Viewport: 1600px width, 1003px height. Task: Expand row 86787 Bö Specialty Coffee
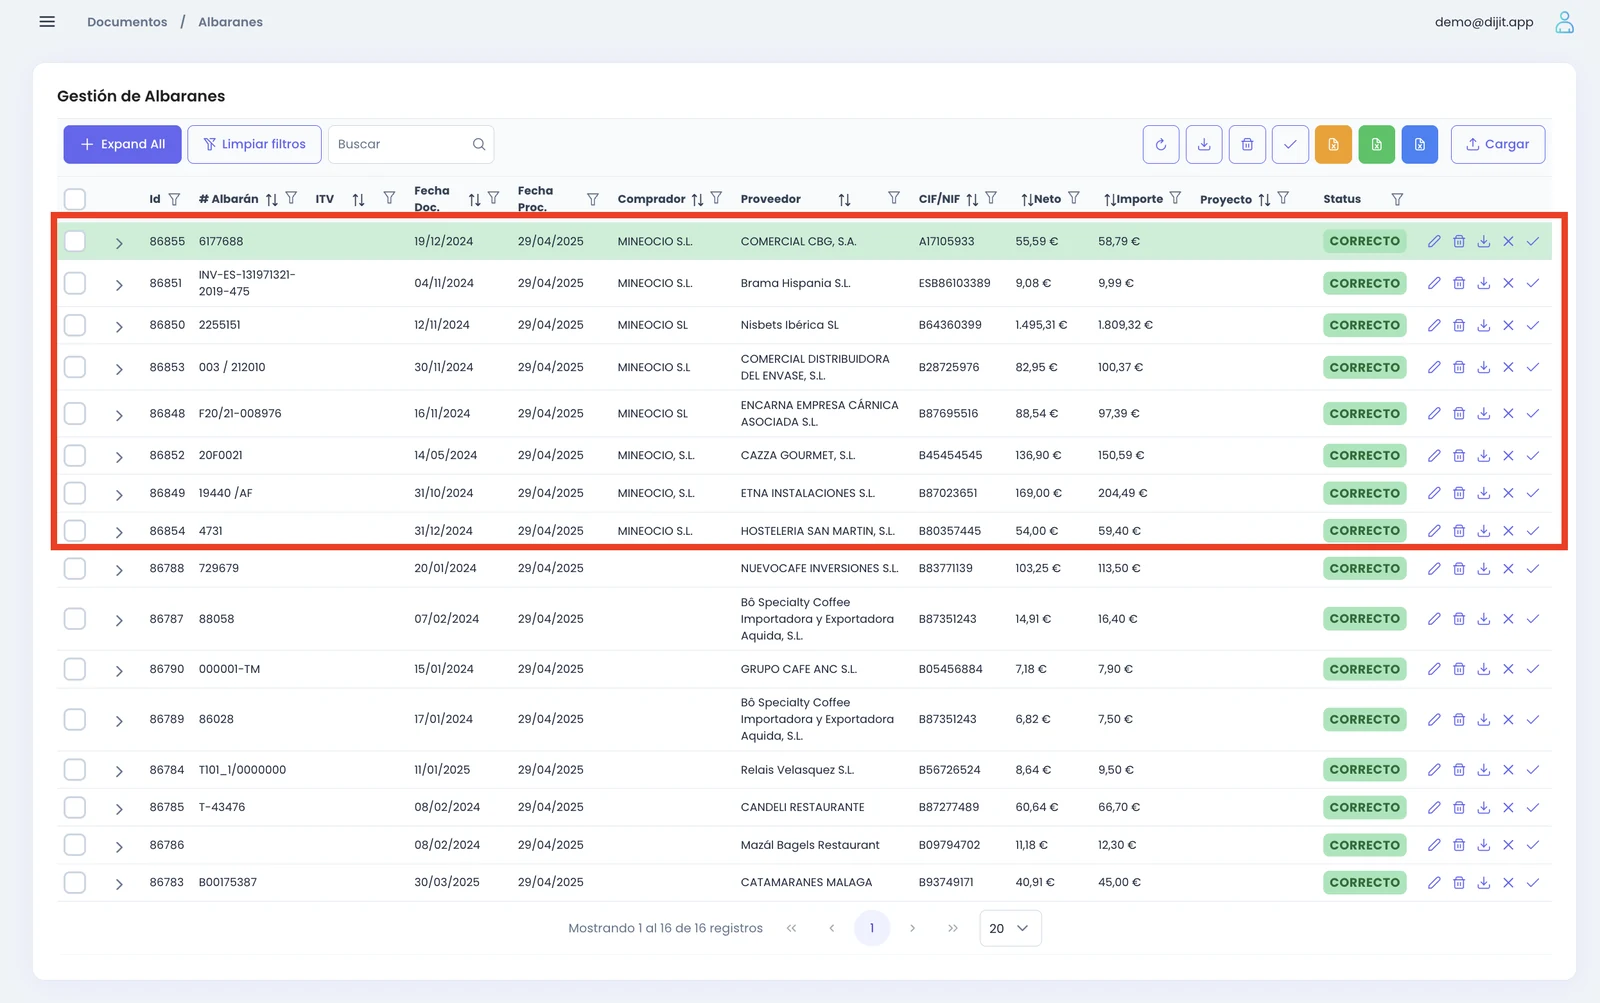pyautogui.click(x=119, y=621)
